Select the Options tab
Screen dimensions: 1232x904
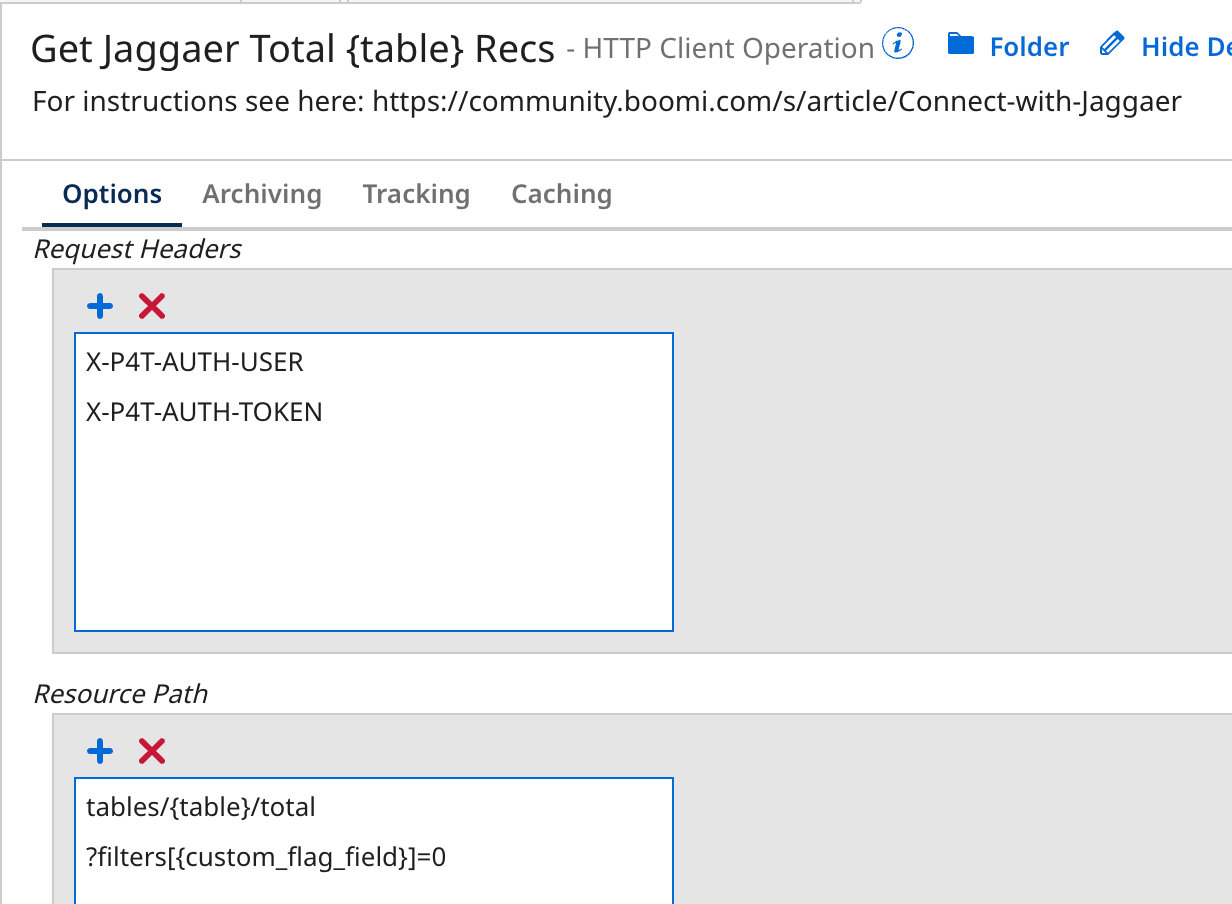(x=111, y=194)
